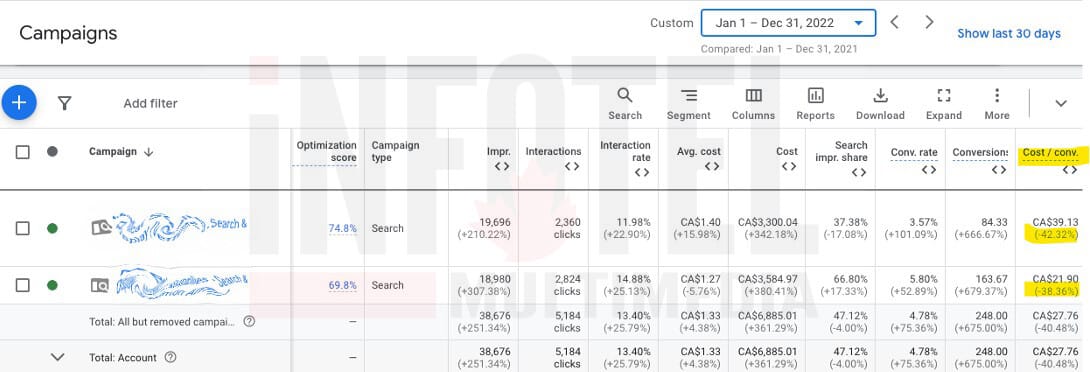The width and height of the screenshot is (1090, 372).
Task: Click status header gray dot
Action: 52,151
